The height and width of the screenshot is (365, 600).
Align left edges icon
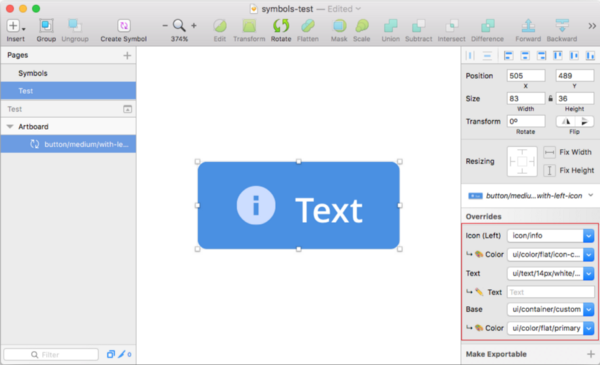click(x=508, y=56)
